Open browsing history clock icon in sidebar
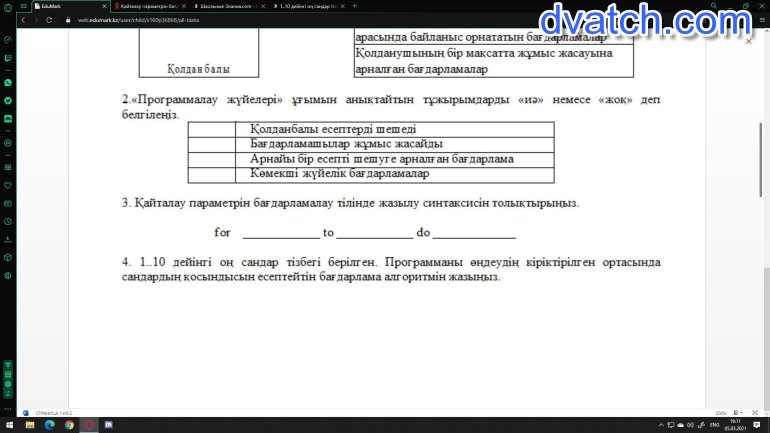 pyautogui.click(x=8, y=221)
